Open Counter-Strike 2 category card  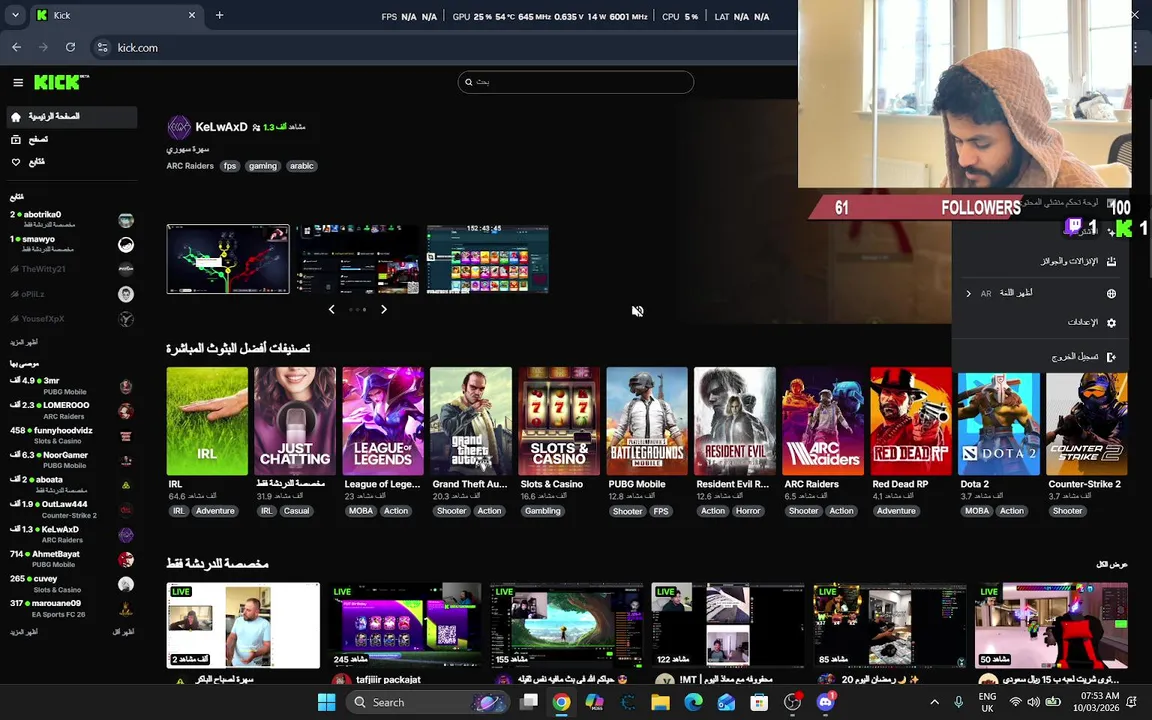[1087, 423]
